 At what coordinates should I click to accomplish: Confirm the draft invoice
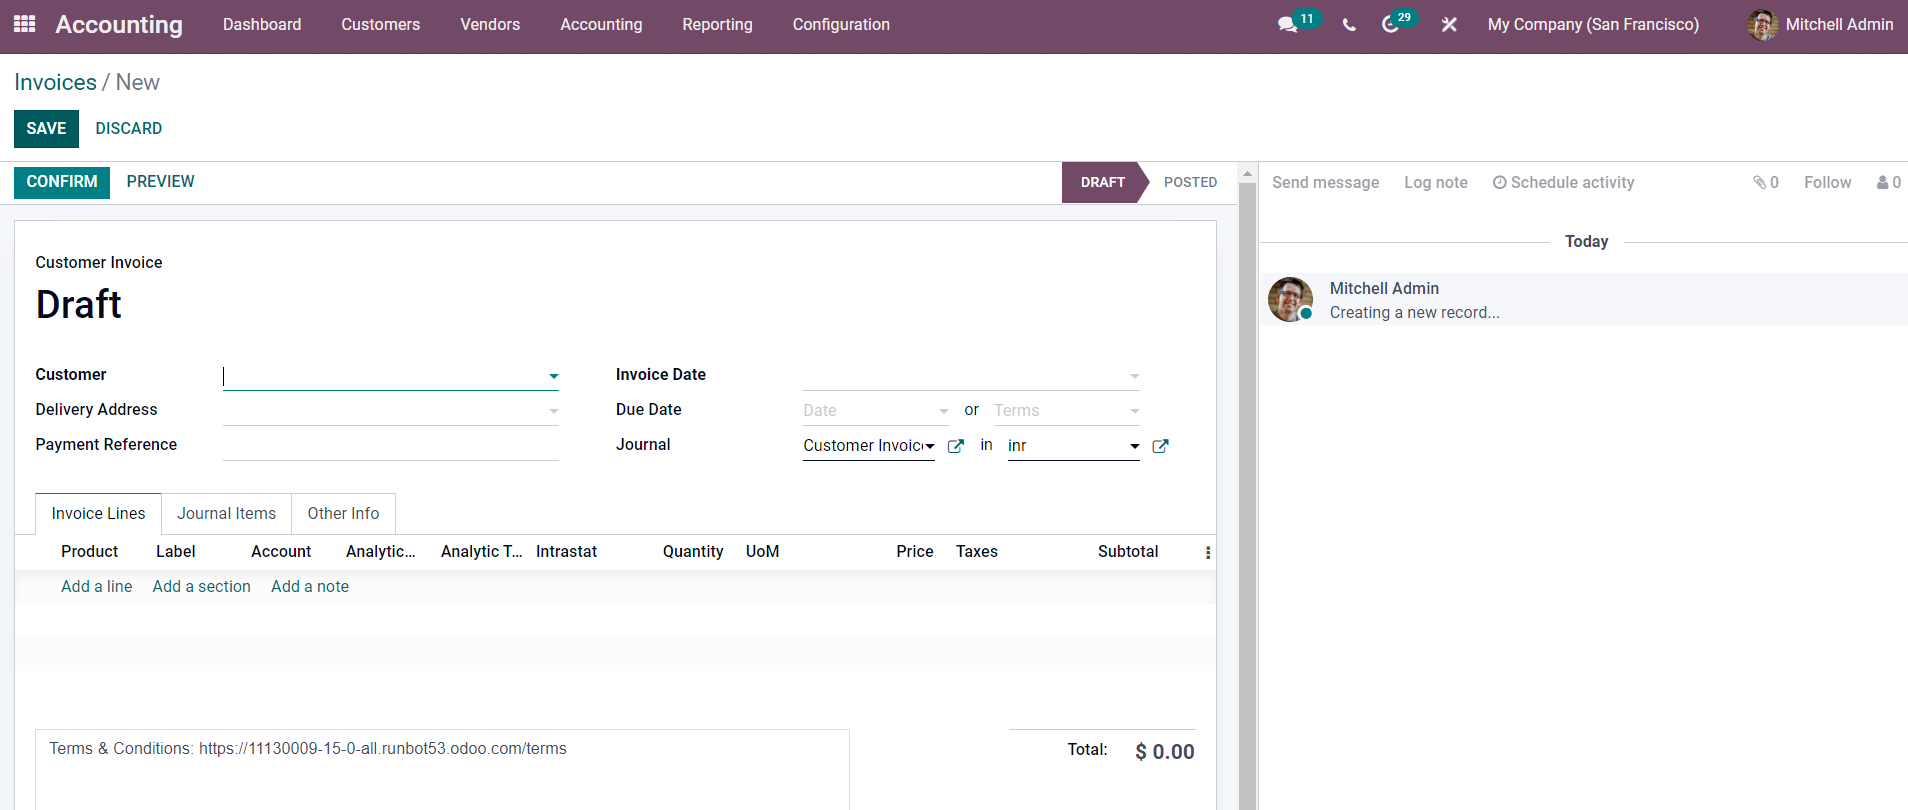(62, 182)
